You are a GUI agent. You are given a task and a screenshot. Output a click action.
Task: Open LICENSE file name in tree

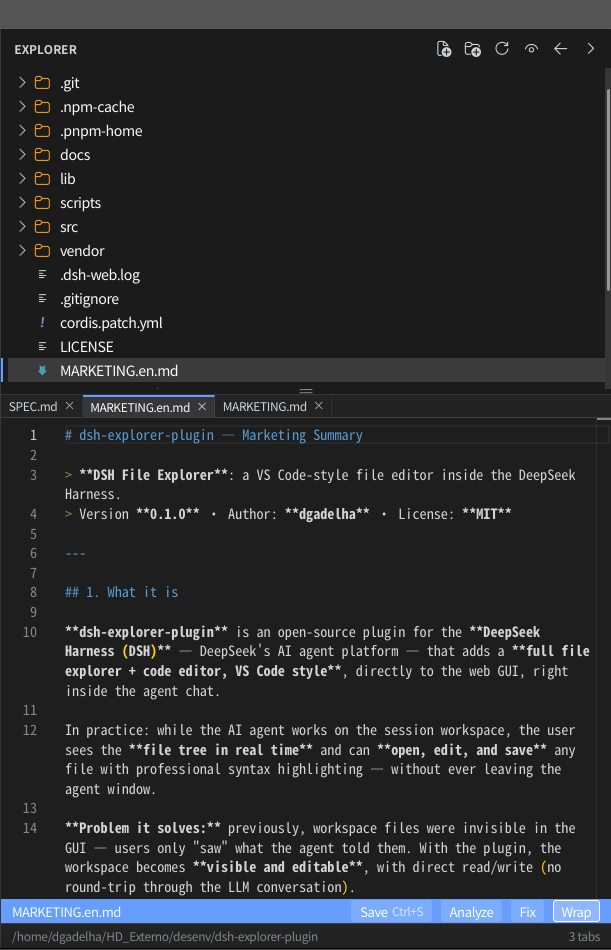[87, 347]
